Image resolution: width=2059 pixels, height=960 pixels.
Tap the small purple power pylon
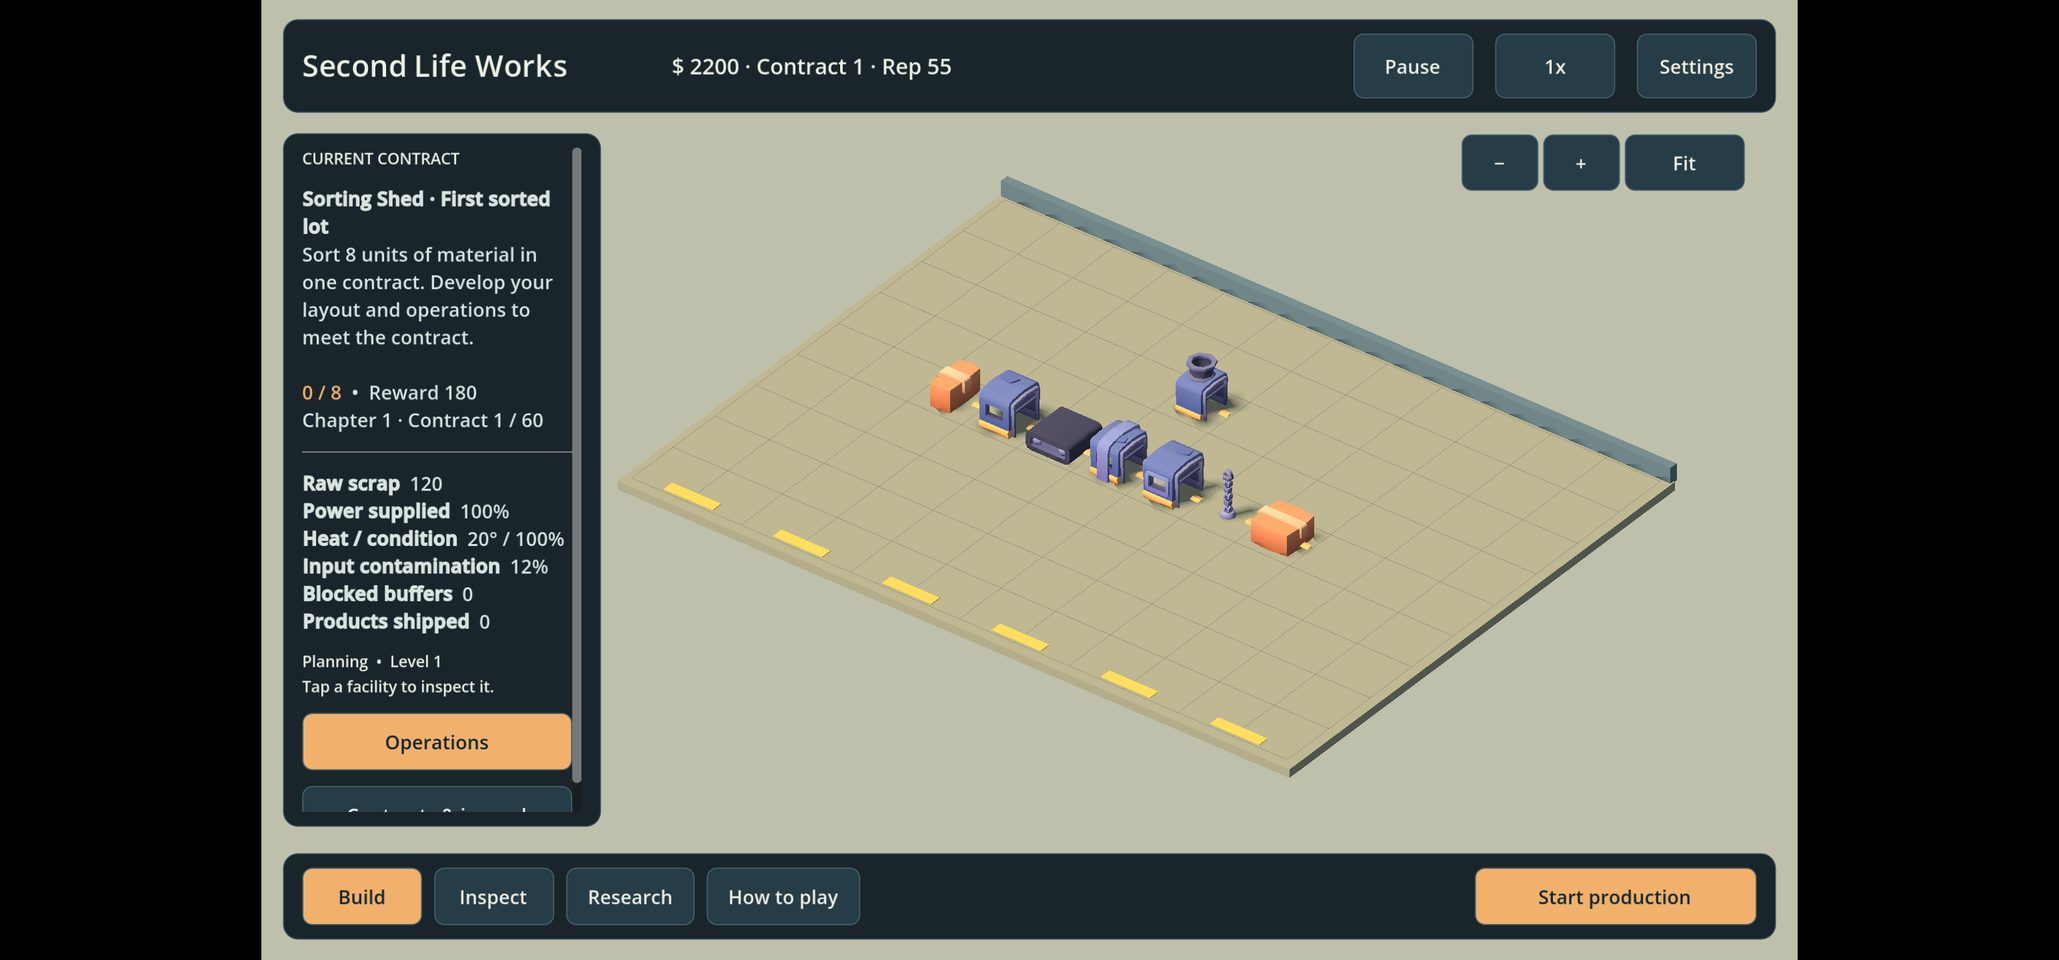(x=1227, y=495)
